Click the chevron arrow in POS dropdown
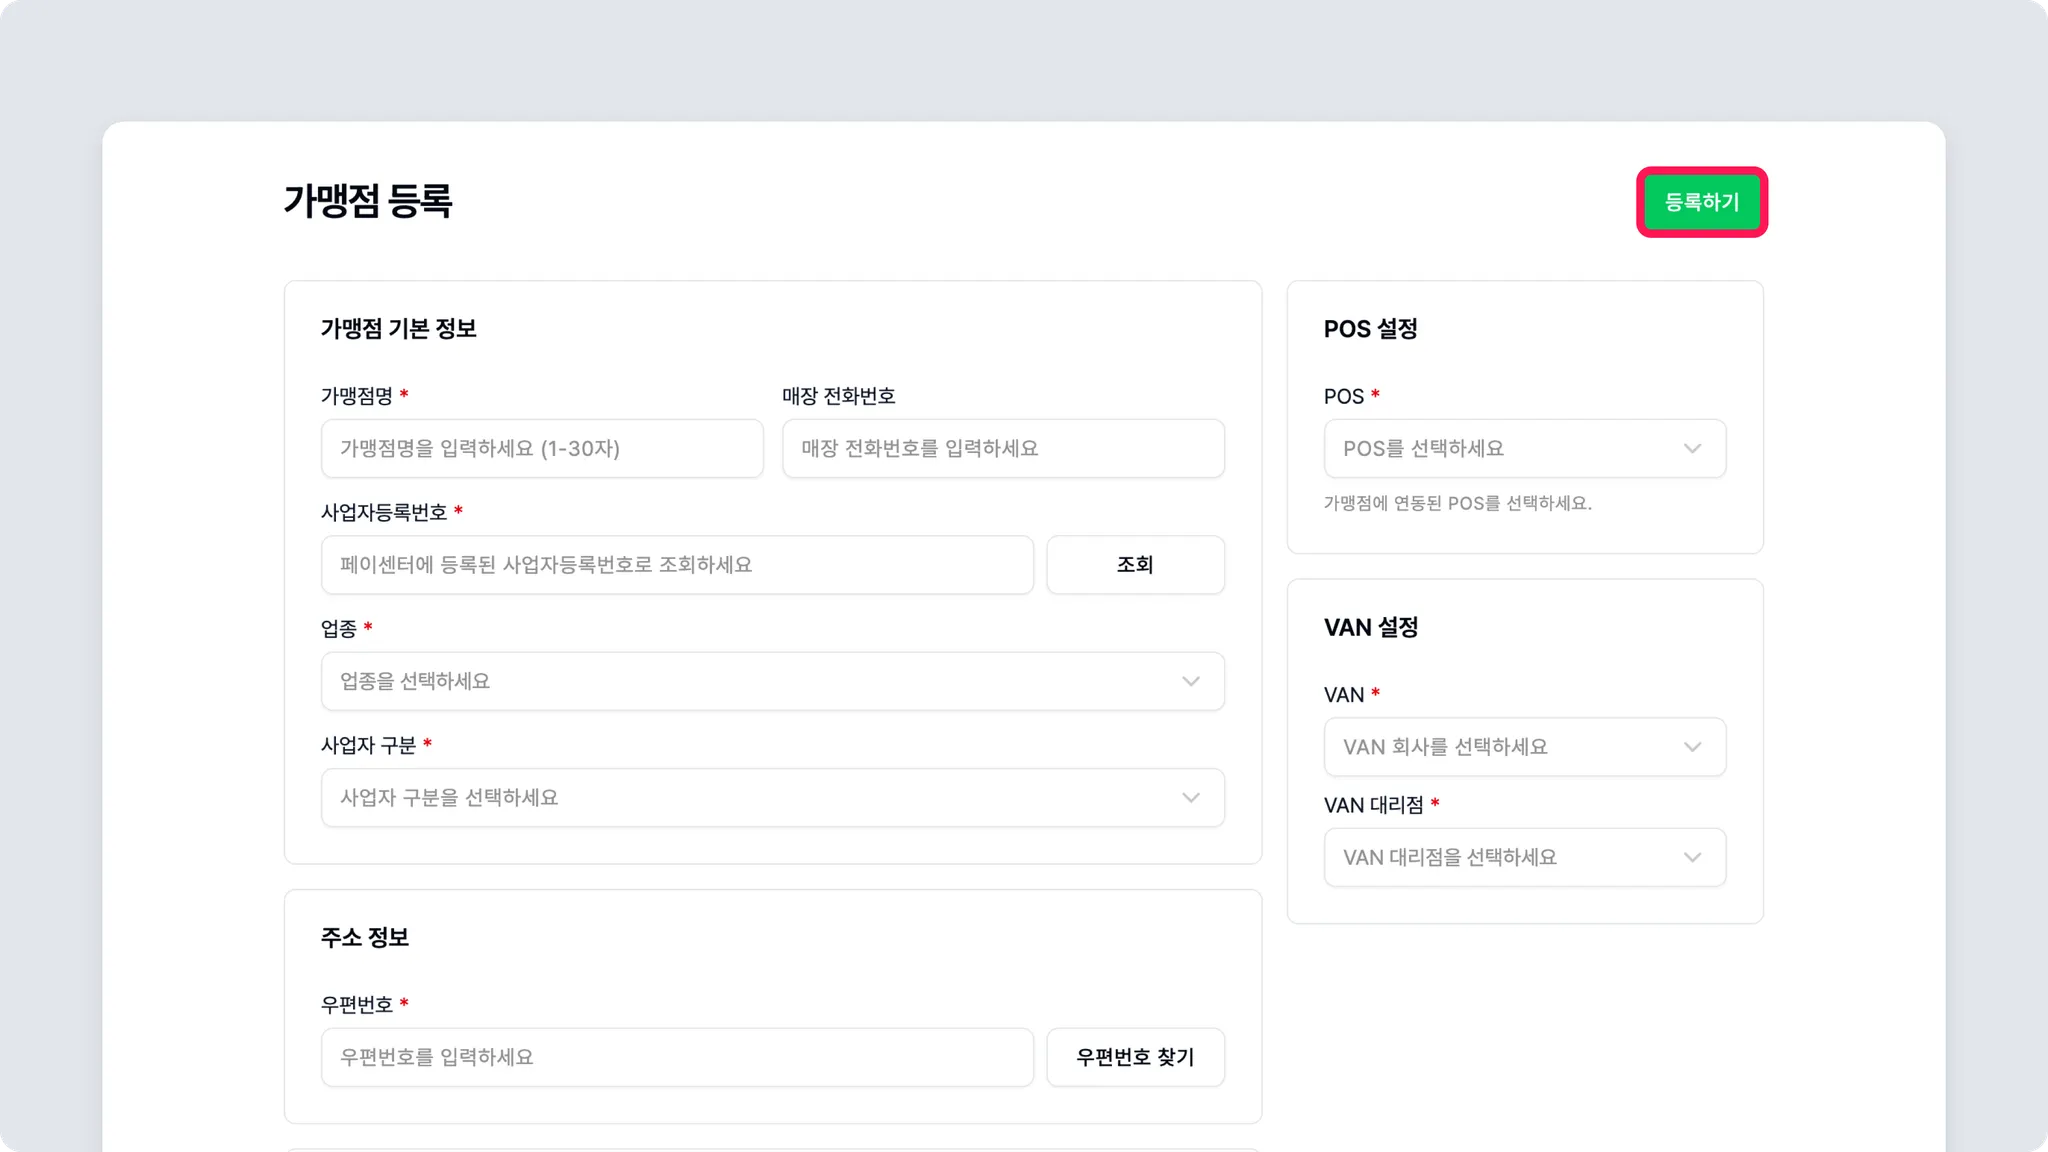2048x1152 pixels. [x=1692, y=448]
